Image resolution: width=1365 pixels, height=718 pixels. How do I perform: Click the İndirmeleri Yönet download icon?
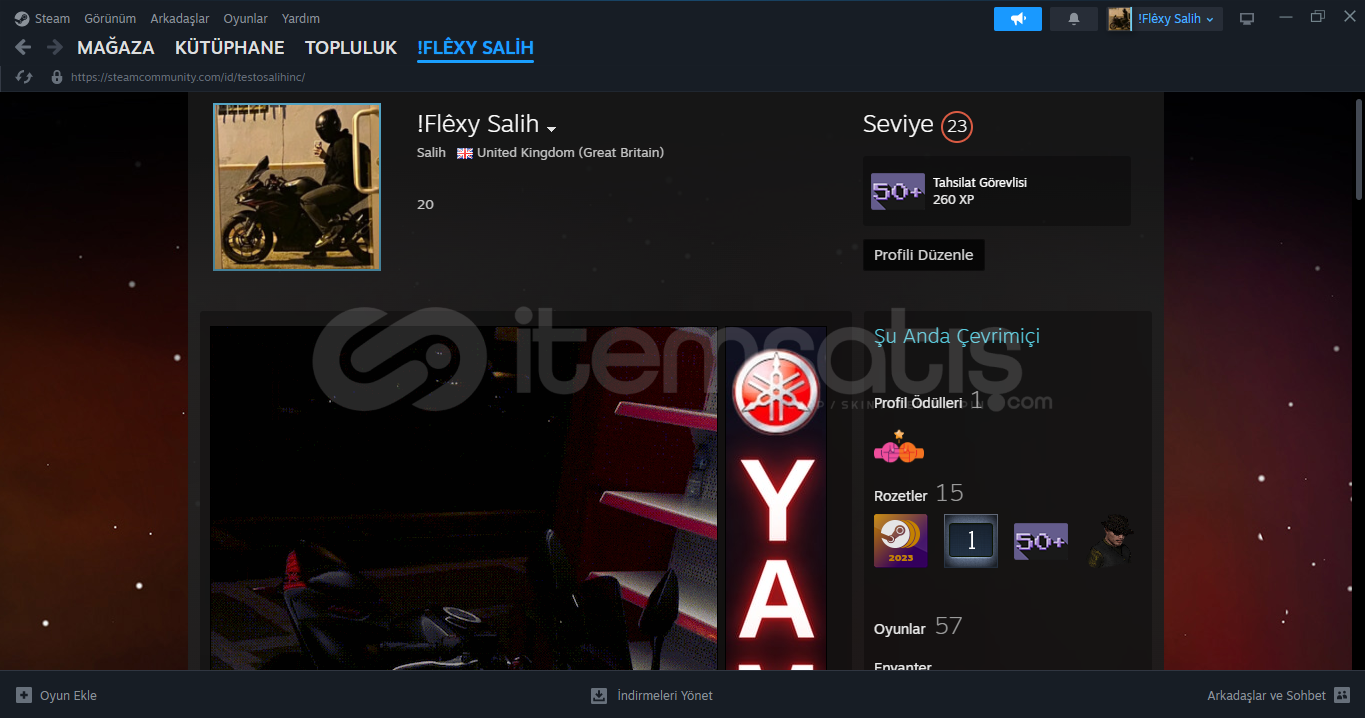pyautogui.click(x=599, y=695)
